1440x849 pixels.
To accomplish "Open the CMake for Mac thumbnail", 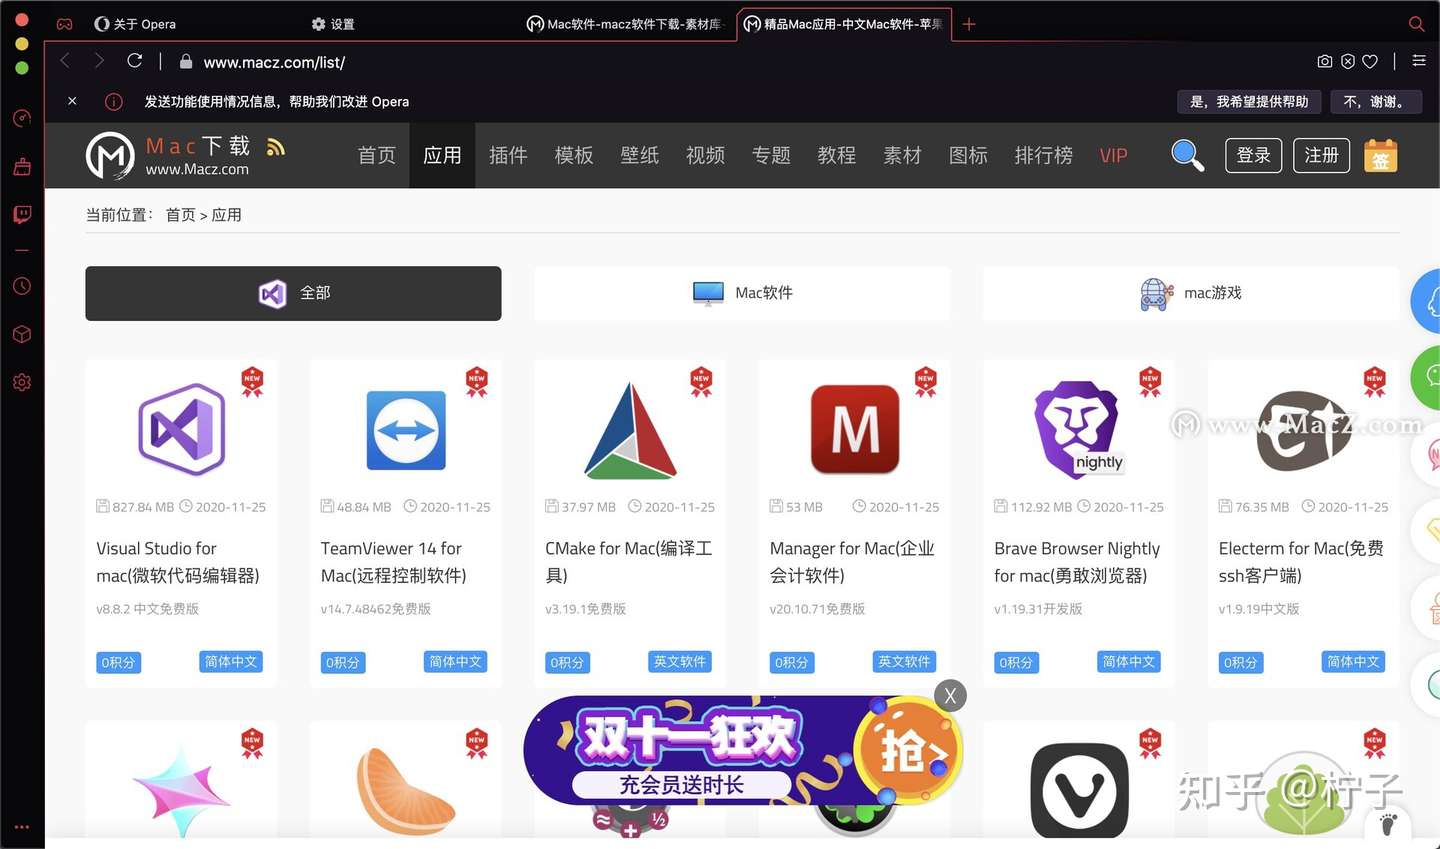I will click(x=630, y=430).
